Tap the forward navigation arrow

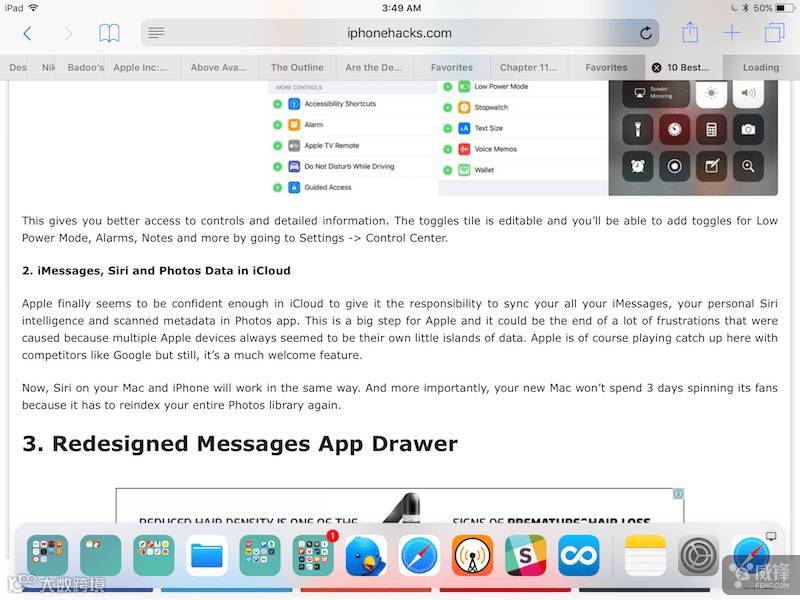68,34
